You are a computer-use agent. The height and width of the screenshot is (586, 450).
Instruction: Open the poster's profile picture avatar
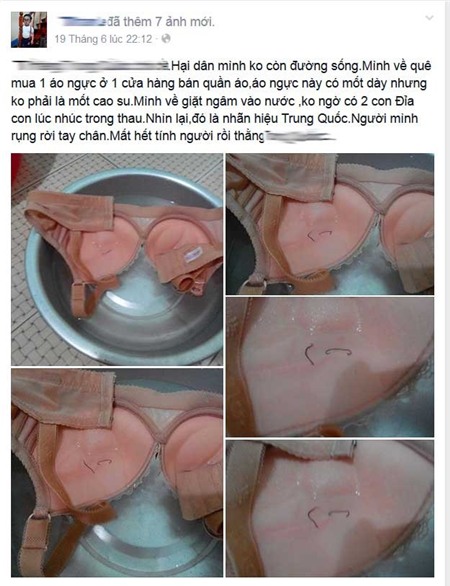(29, 30)
